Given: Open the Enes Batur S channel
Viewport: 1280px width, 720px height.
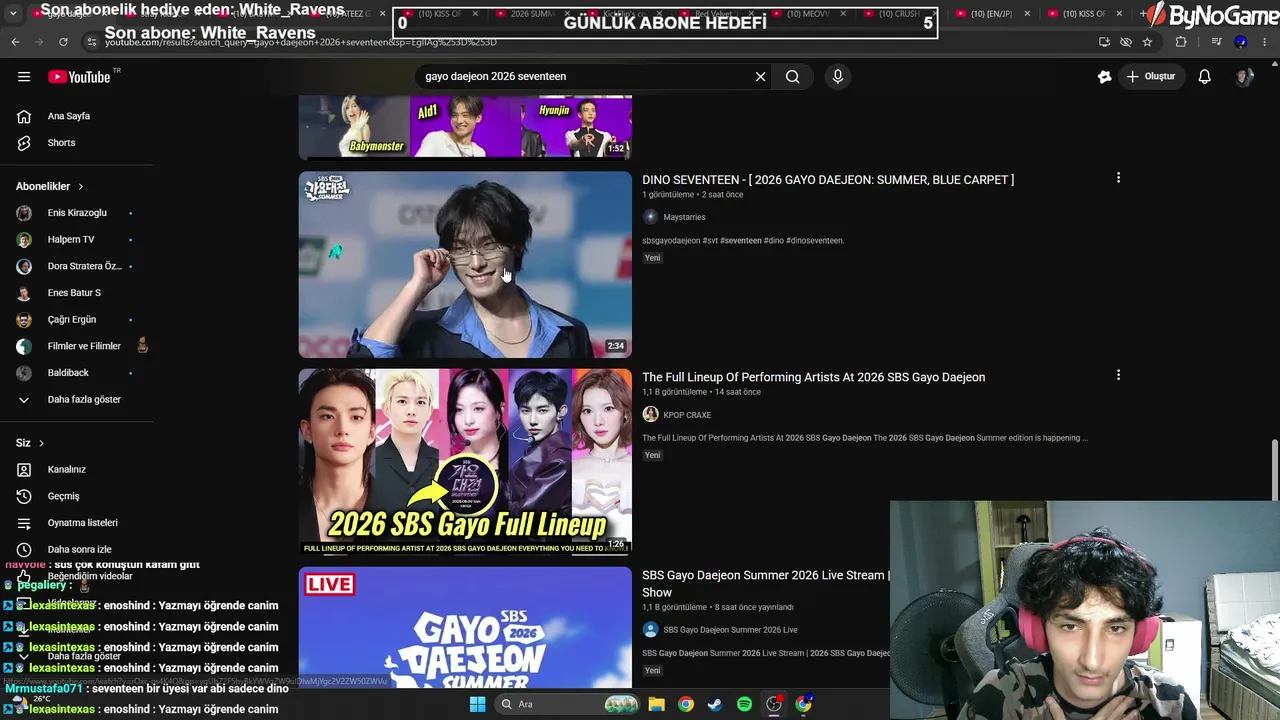Looking at the screenshot, I should pos(76,293).
